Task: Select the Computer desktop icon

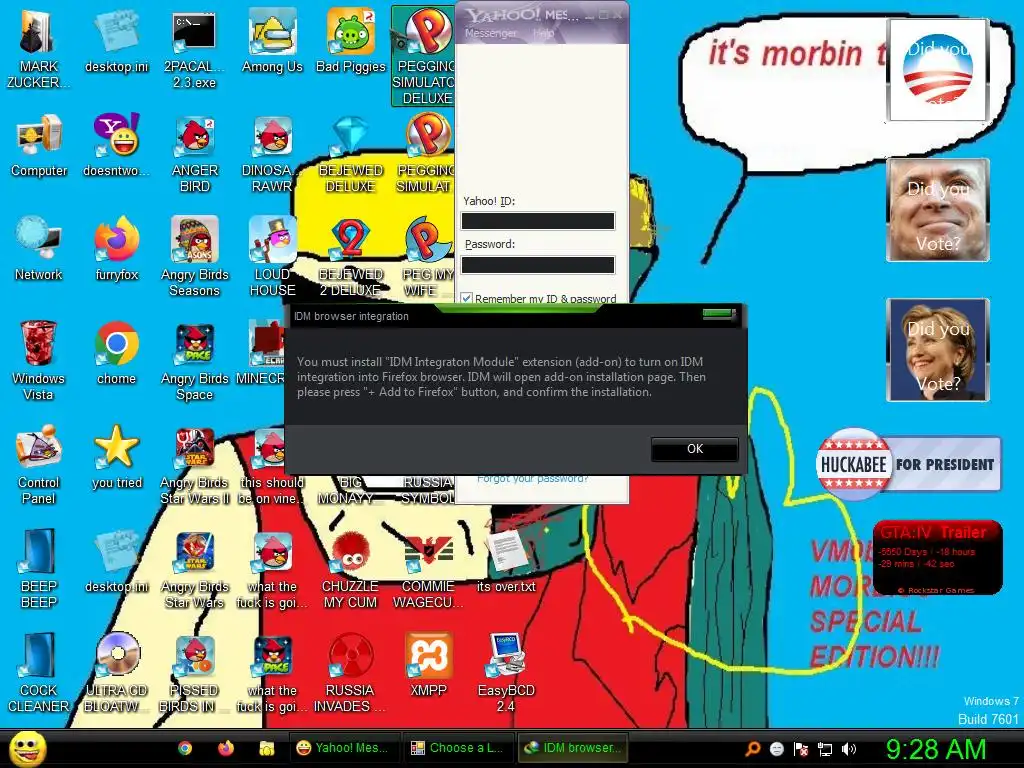Action: [x=39, y=147]
